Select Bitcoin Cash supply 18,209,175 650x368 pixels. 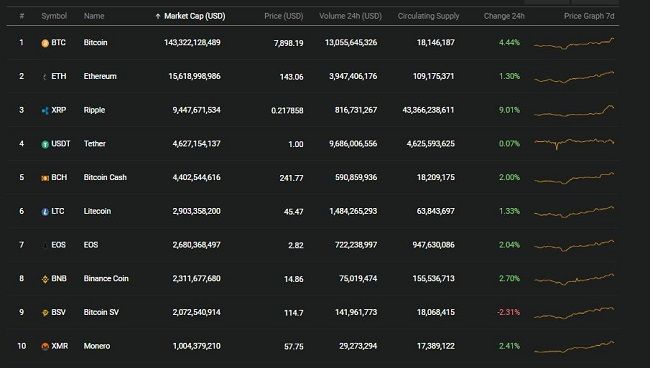(436, 177)
